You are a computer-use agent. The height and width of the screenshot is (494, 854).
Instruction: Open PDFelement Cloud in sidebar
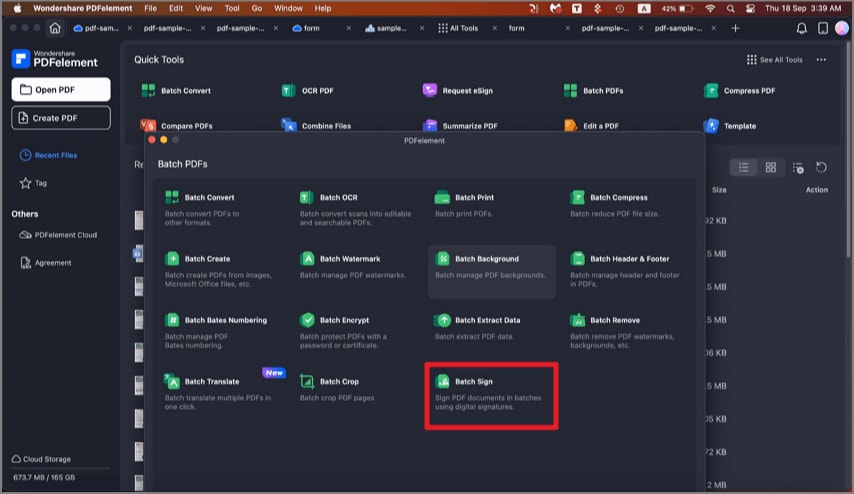pyautogui.click(x=58, y=235)
